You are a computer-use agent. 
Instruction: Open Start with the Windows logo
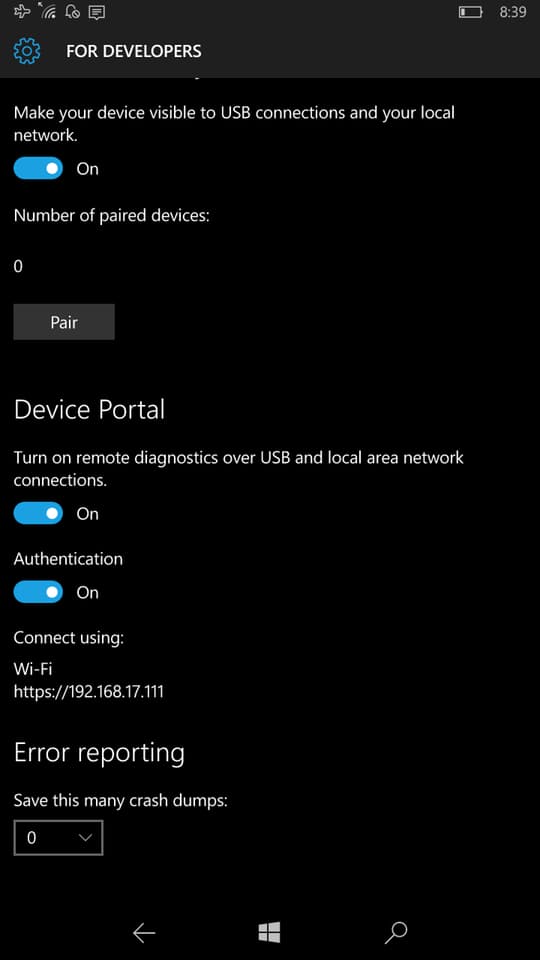pos(269,932)
